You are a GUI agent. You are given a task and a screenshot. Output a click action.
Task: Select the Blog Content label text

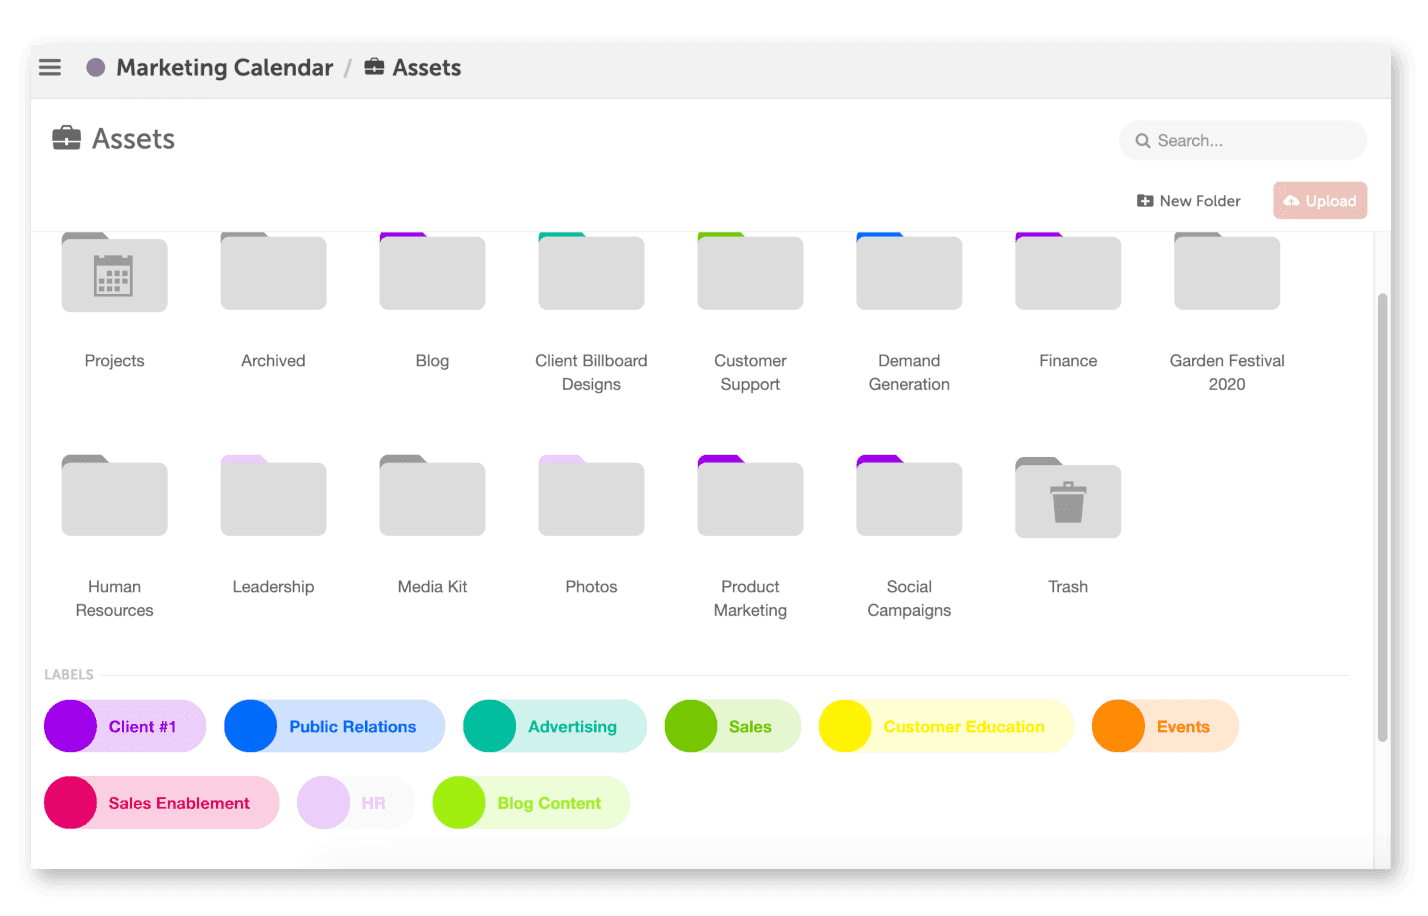pos(549,803)
